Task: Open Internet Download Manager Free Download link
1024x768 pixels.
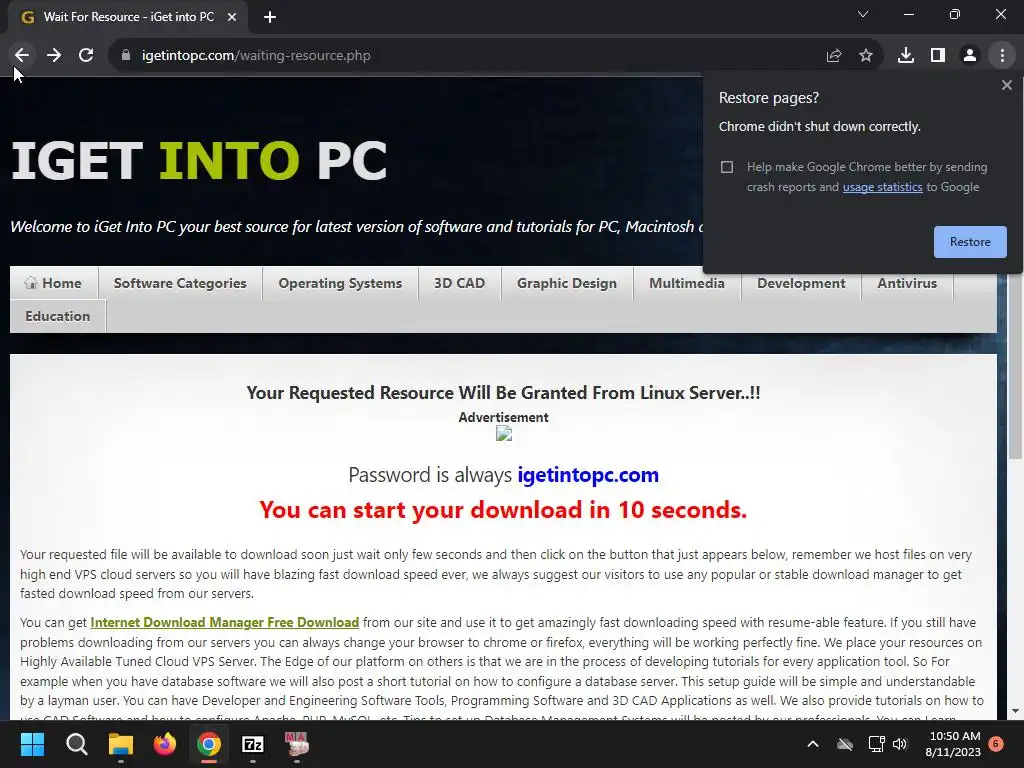Action: click(x=225, y=622)
